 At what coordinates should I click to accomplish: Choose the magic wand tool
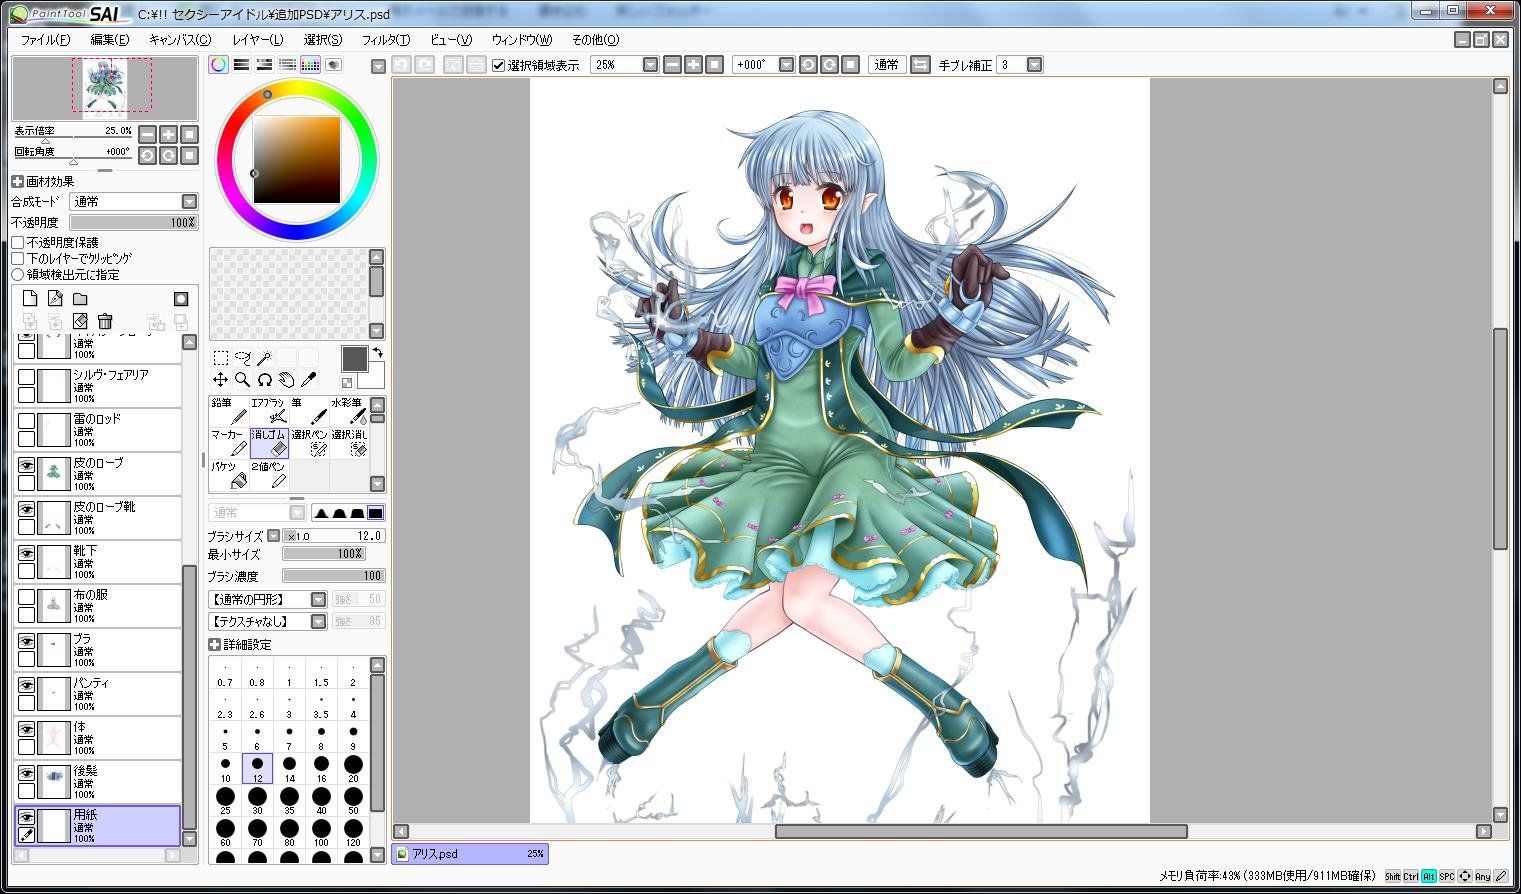coord(264,358)
